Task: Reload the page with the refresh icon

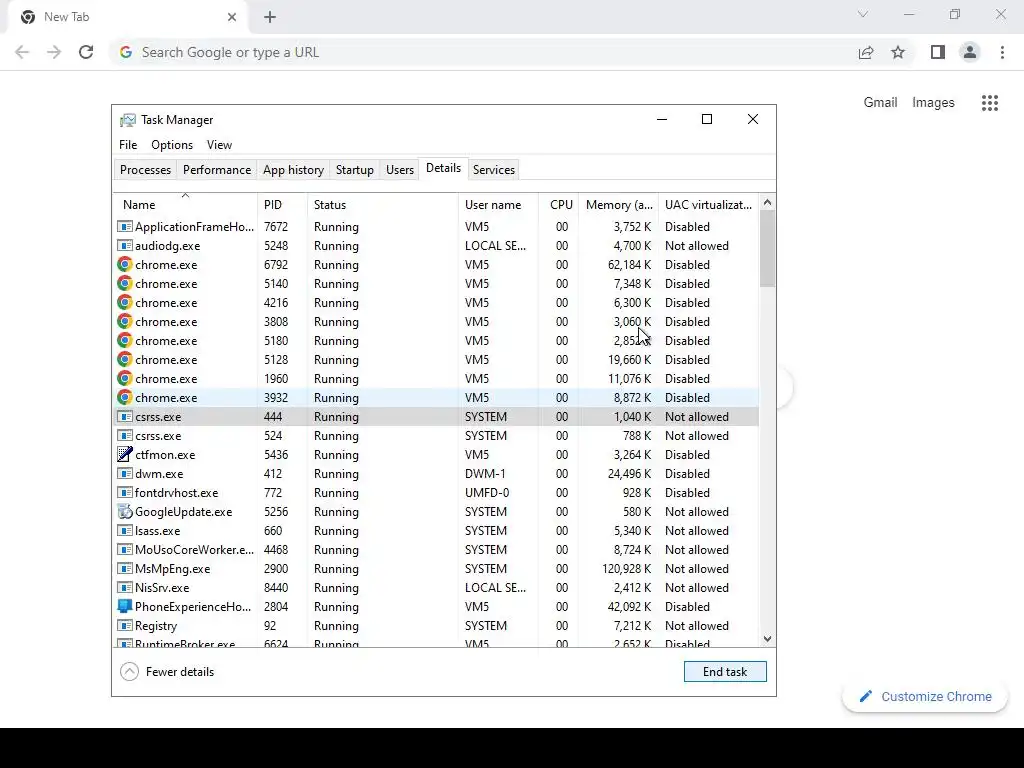Action: pos(86,52)
